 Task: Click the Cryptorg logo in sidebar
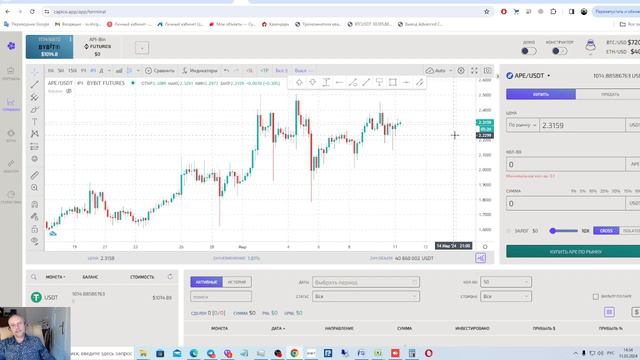(x=11, y=46)
